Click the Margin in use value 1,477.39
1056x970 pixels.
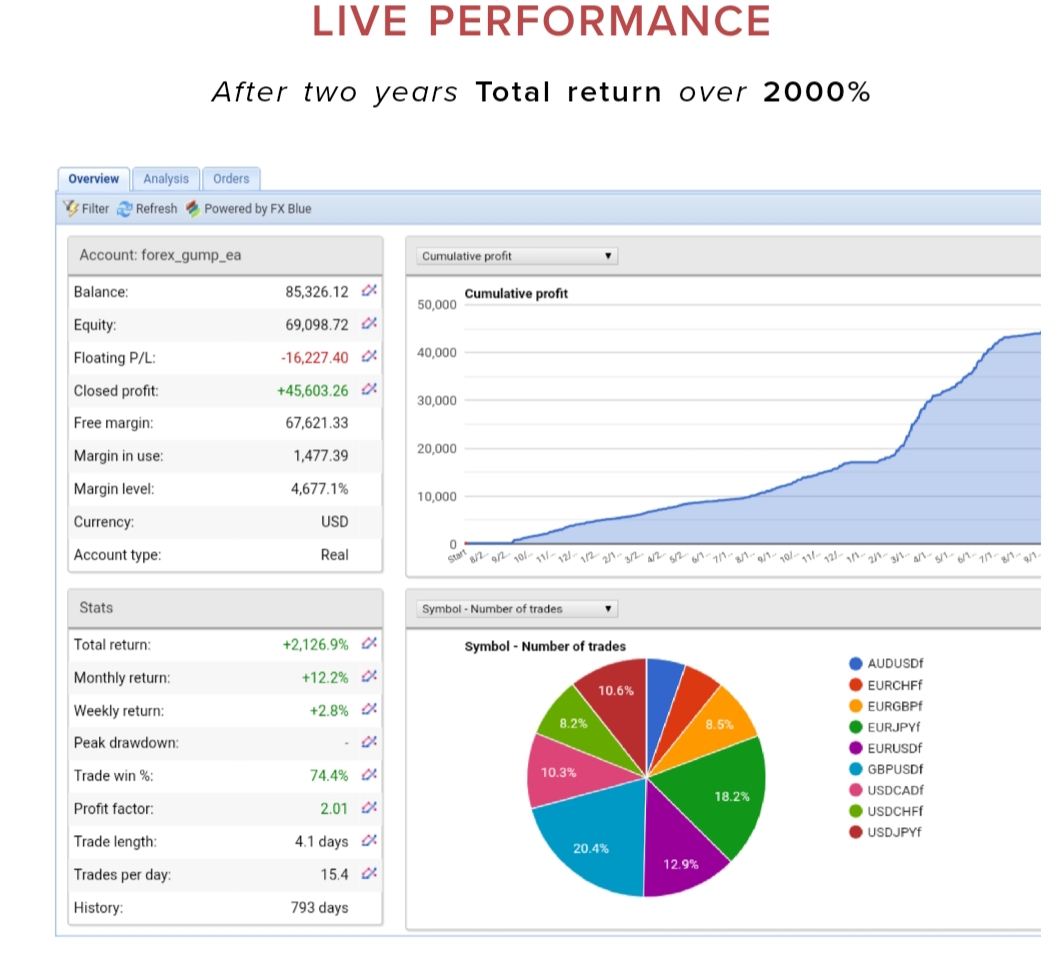click(321, 456)
